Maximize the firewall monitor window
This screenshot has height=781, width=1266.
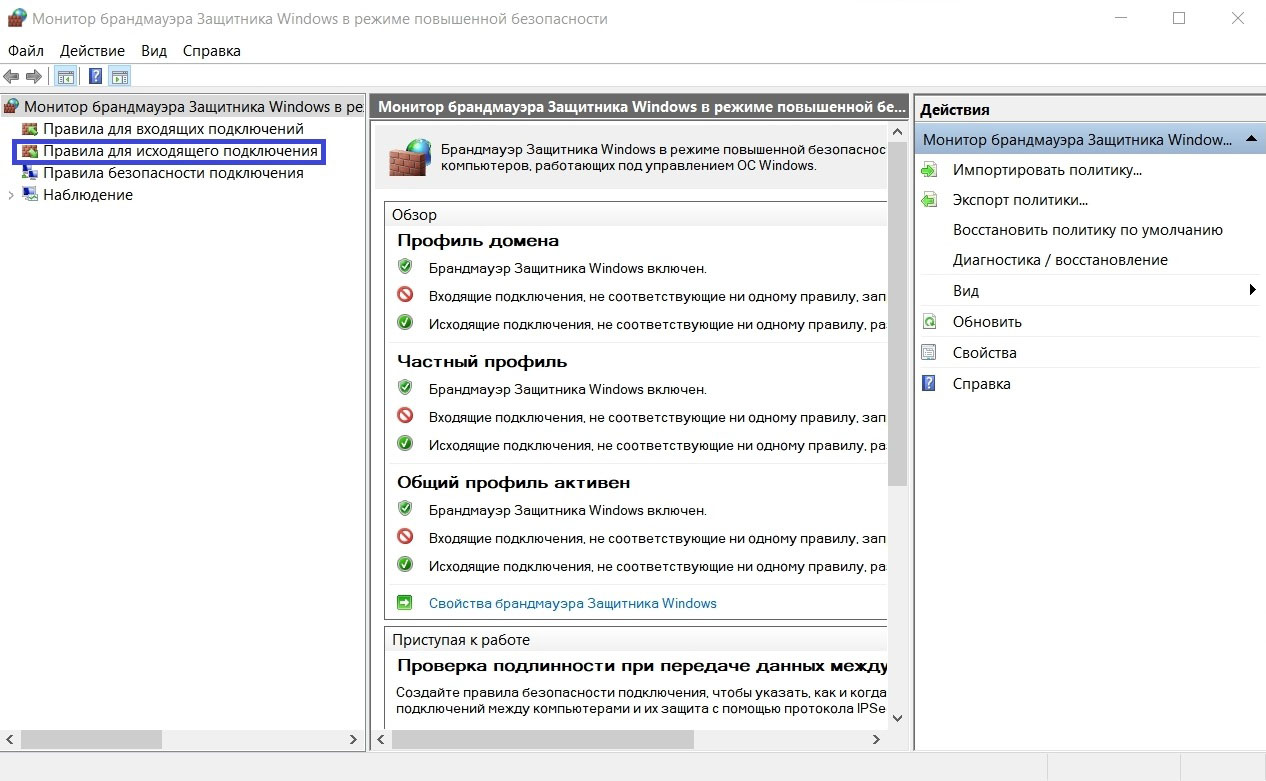(x=1179, y=18)
